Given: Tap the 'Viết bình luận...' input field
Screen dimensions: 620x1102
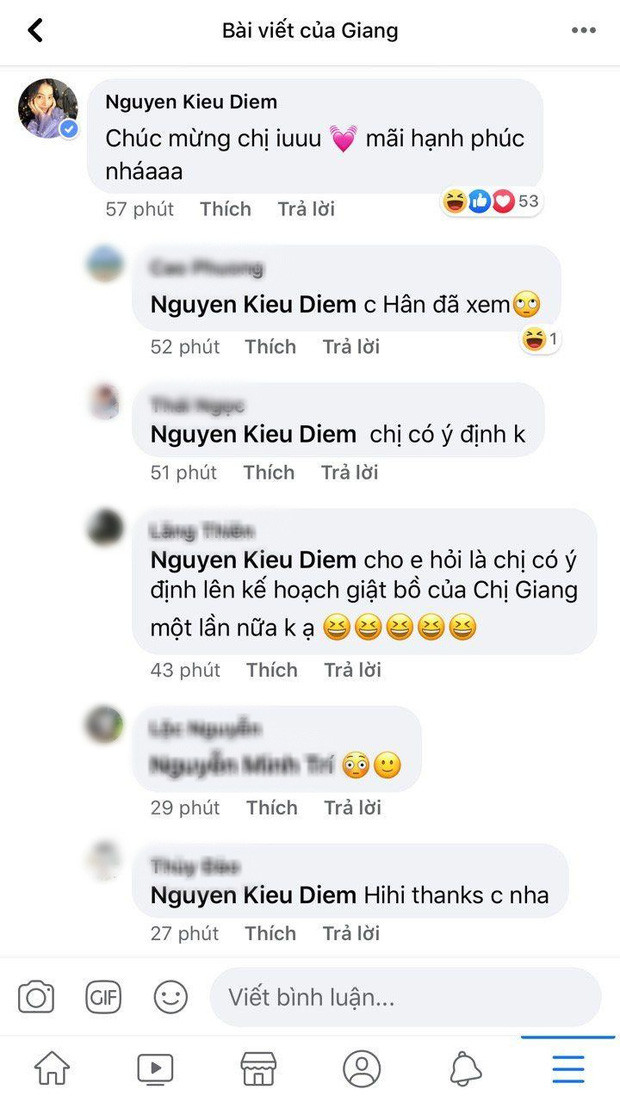Looking at the screenshot, I should (x=400, y=997).
